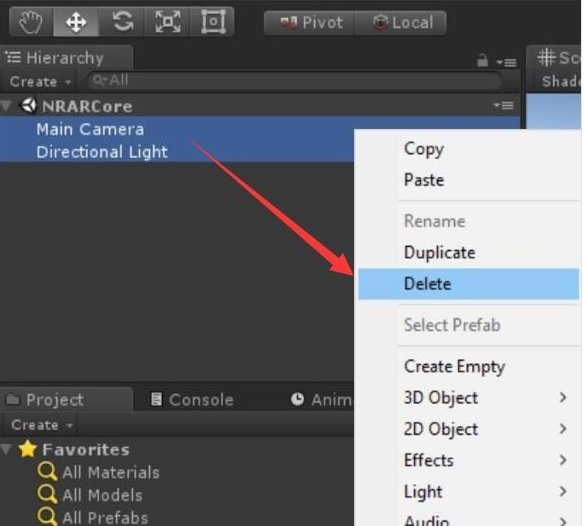Select the Rotate tool
The image size is (584, 526).
122,22
